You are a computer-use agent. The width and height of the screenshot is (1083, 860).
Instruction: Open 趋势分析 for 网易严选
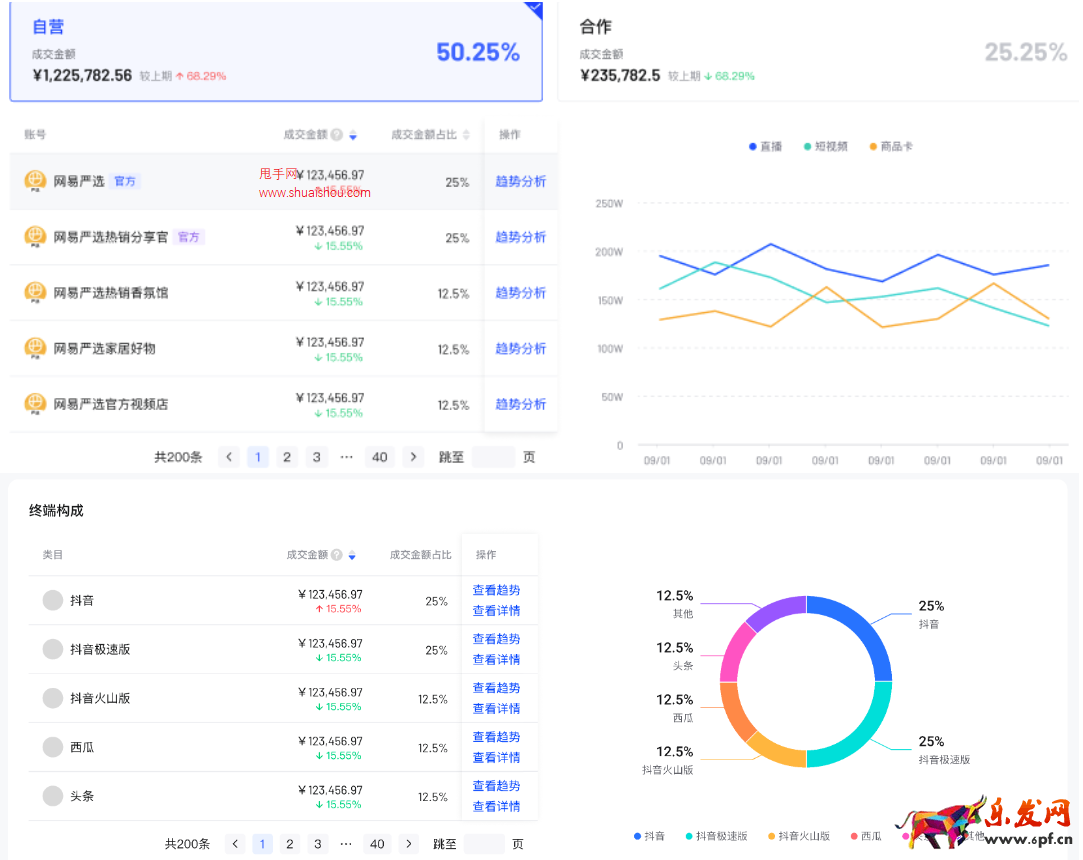click(x=521, y=182)
